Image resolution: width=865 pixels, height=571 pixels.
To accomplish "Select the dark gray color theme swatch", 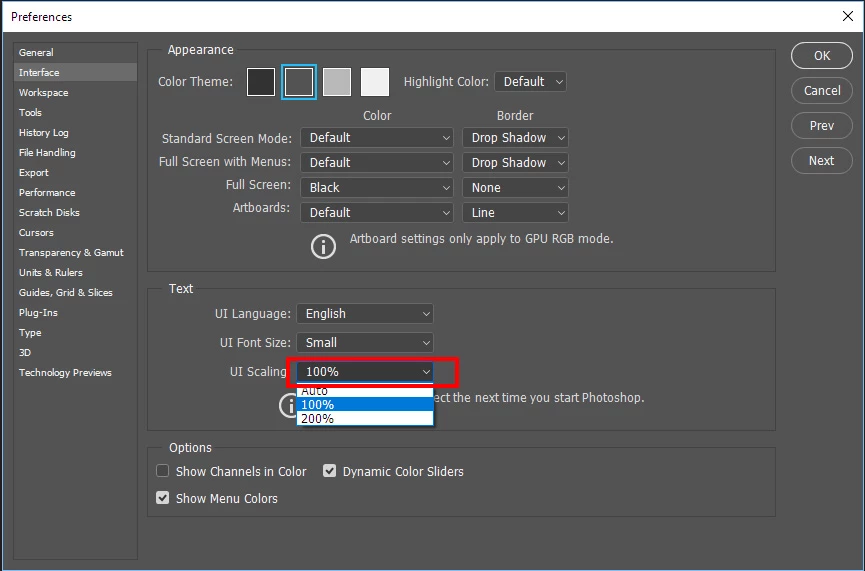I will pyautogui.click(x=299, y=82).
